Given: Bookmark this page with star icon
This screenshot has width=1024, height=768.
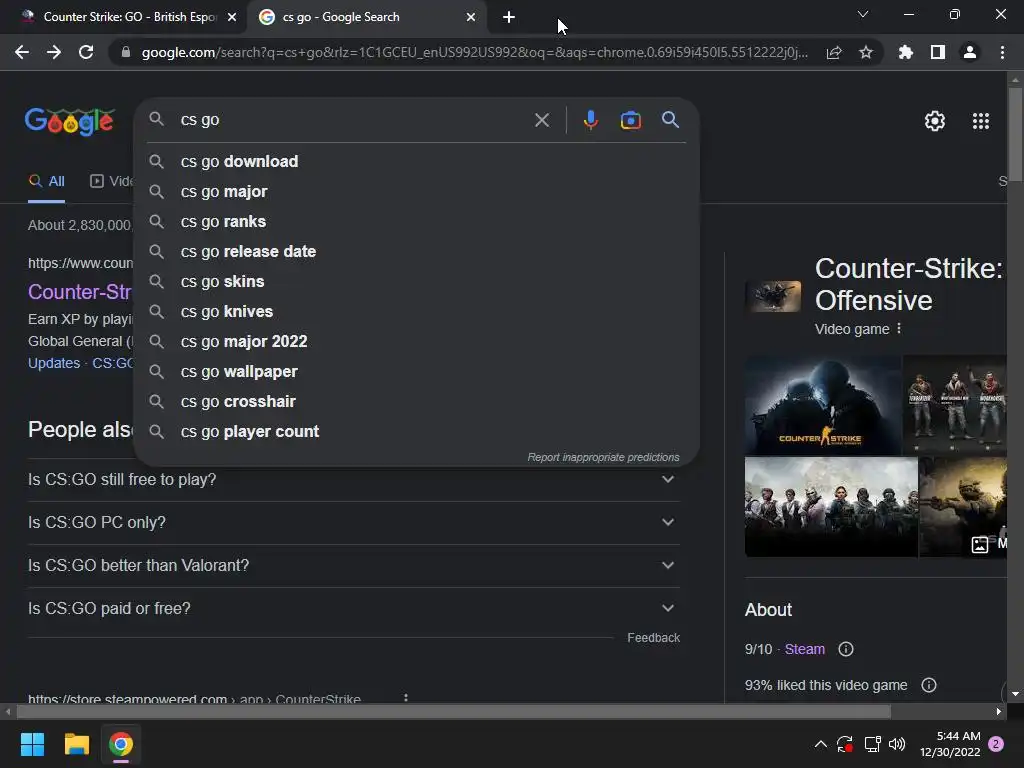Looking at the screenshot, I should tap(866, 52).
